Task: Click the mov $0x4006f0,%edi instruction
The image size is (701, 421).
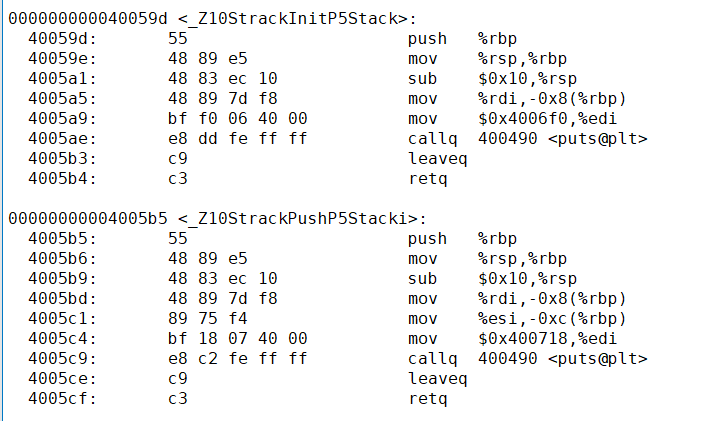Action: [512, 119]
